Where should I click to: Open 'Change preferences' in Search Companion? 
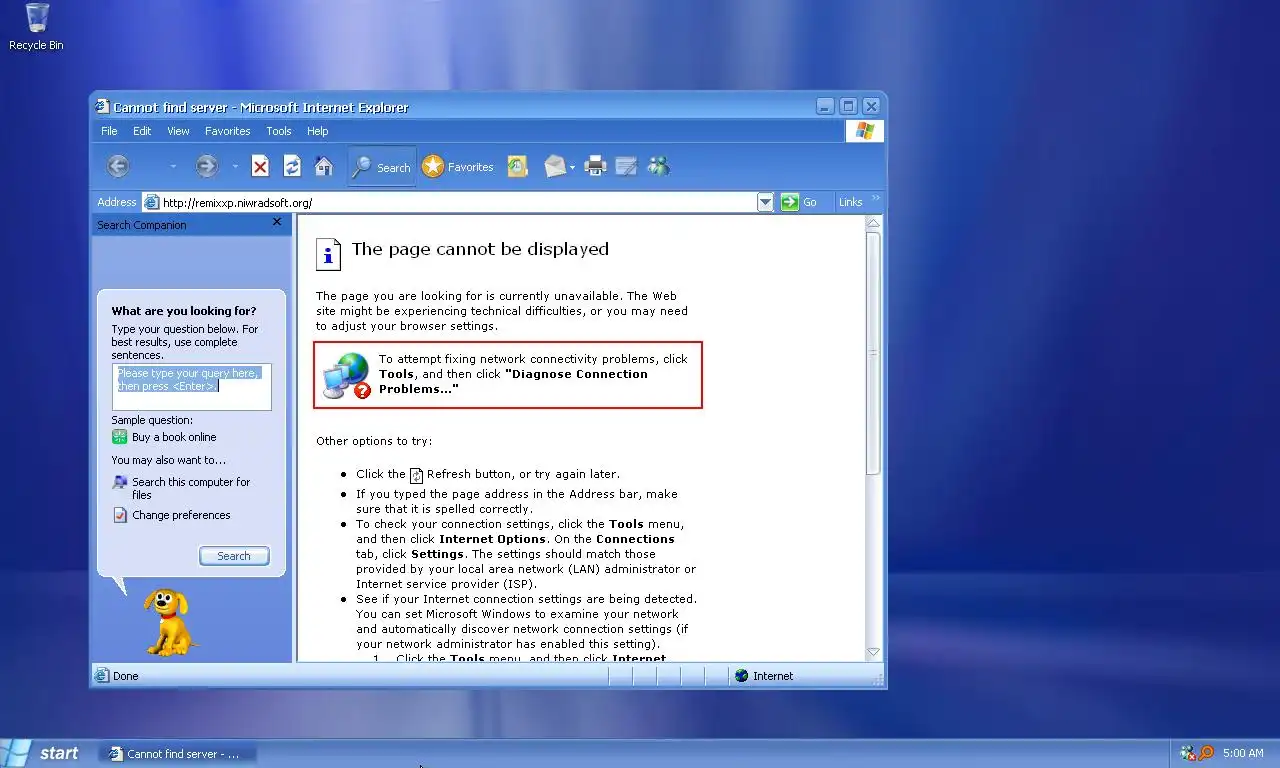coord(181,515)
